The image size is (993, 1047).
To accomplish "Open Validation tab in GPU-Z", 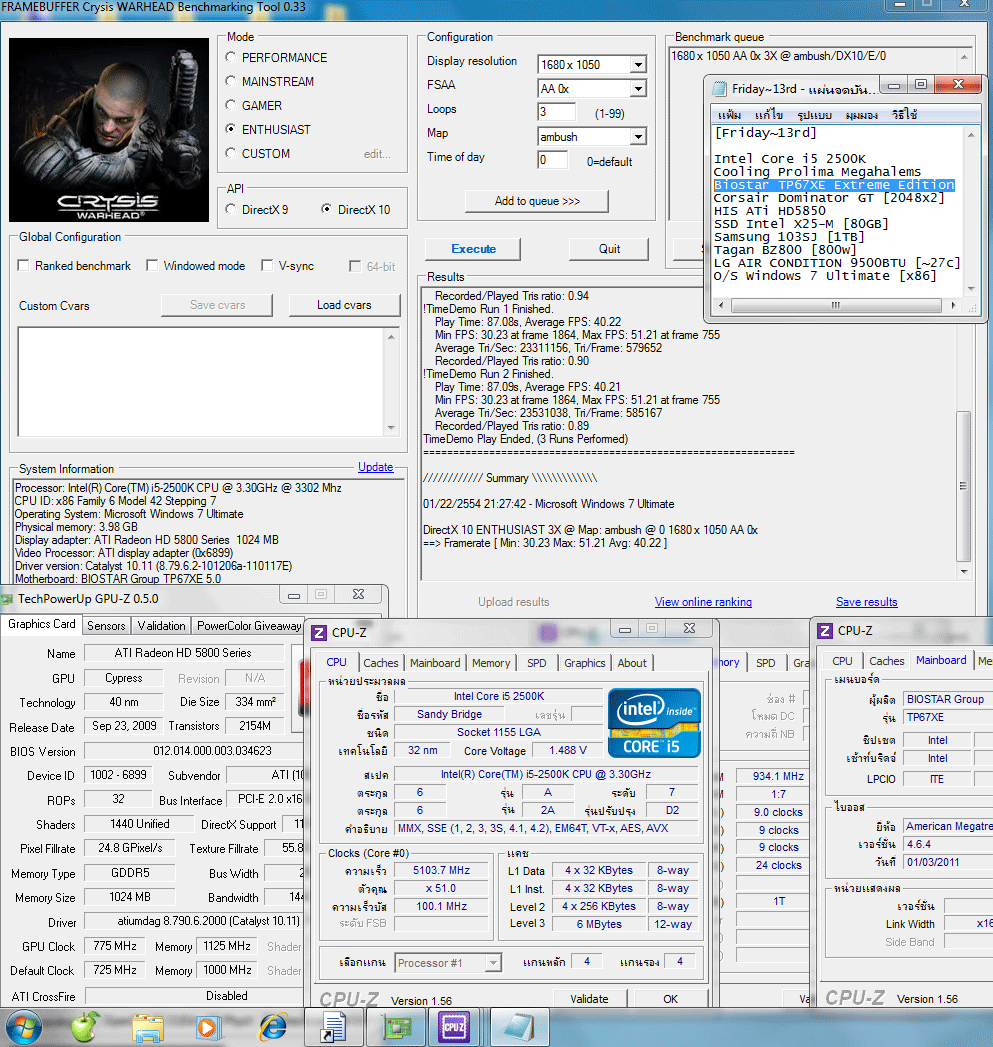I will coord(161,626).
